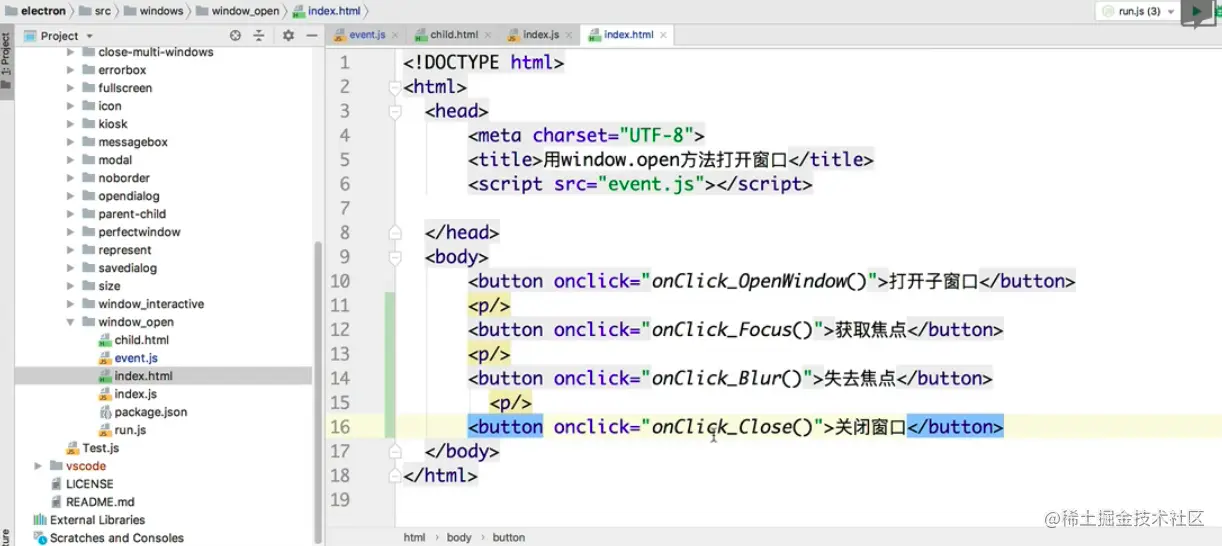This screenshot has width=1222, height=546.
Task: Click the External Libraries icon
Action: point(40,520)
